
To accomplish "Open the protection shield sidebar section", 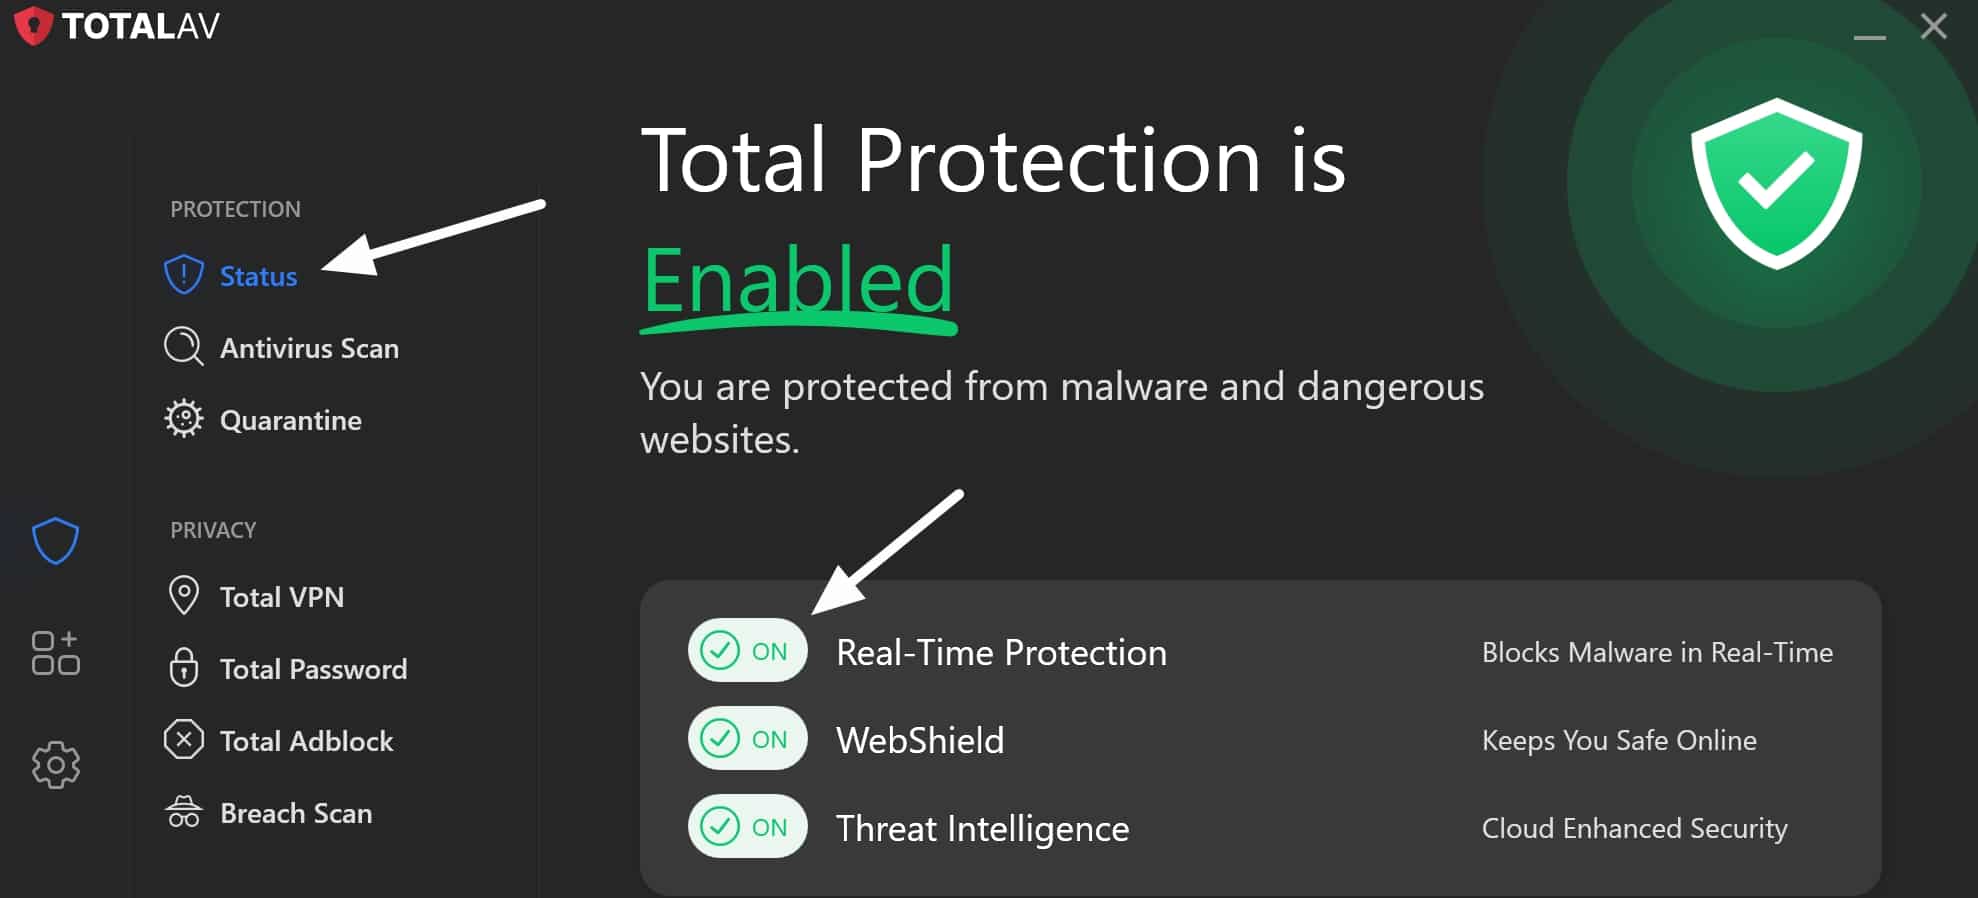I will tap(55, 541).
